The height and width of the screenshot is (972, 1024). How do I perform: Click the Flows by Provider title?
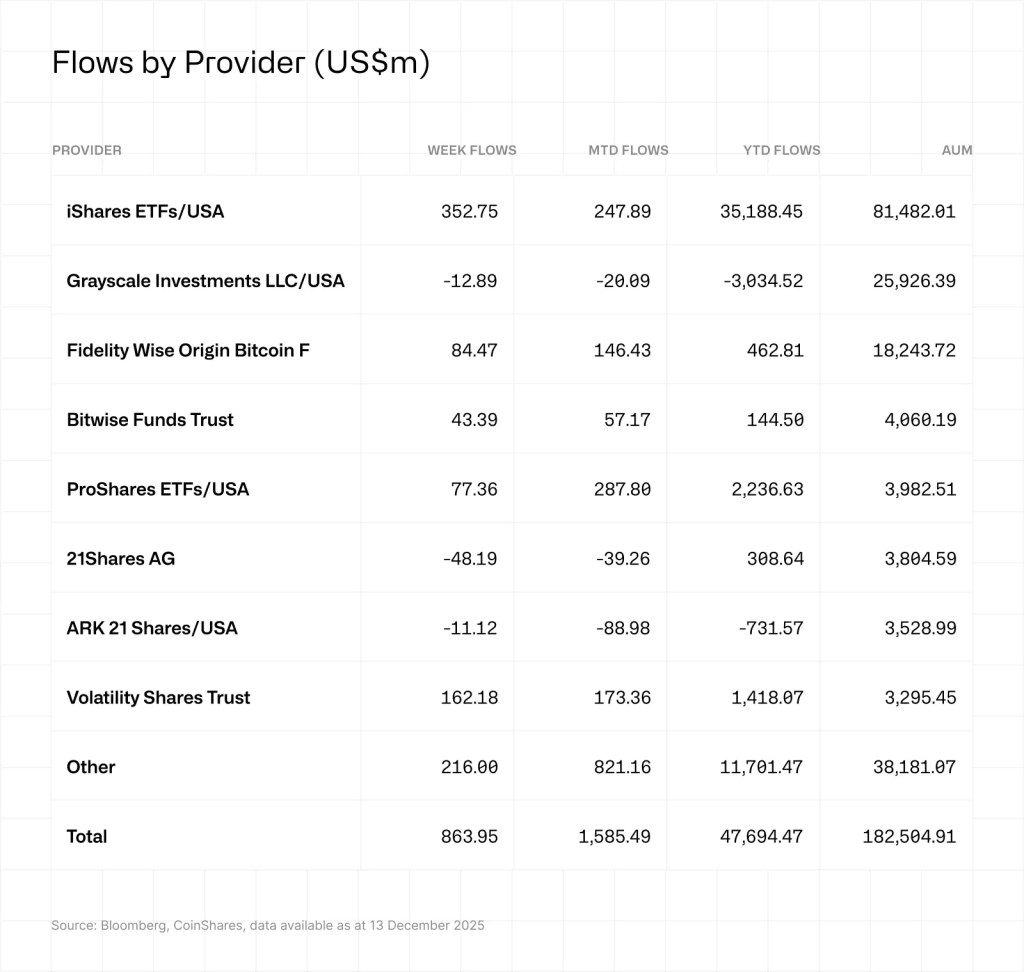click(x=240, y=63)
